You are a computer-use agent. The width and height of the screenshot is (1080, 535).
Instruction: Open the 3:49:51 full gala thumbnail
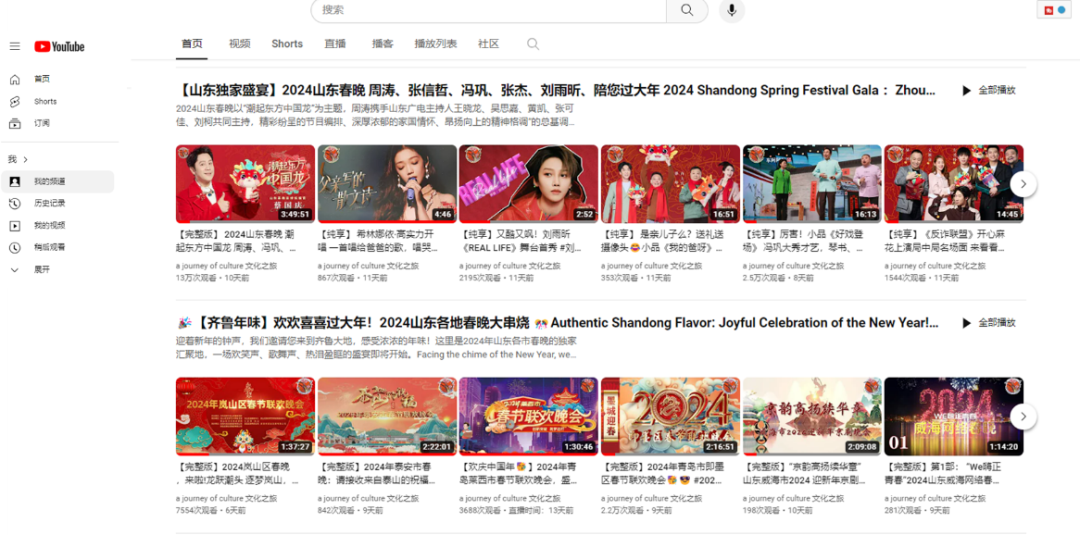245,184
